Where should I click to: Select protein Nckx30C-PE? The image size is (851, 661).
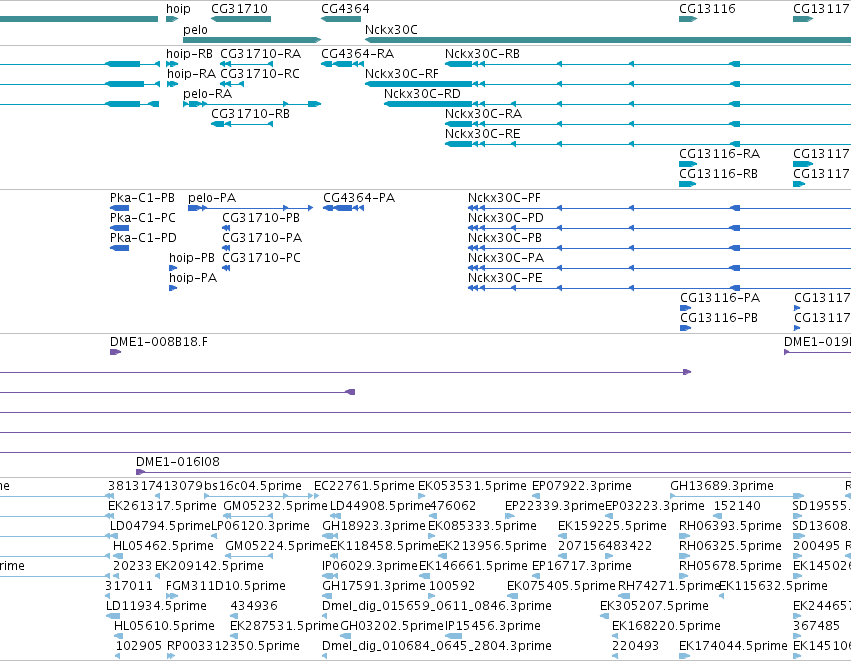(x=505, y=278)
